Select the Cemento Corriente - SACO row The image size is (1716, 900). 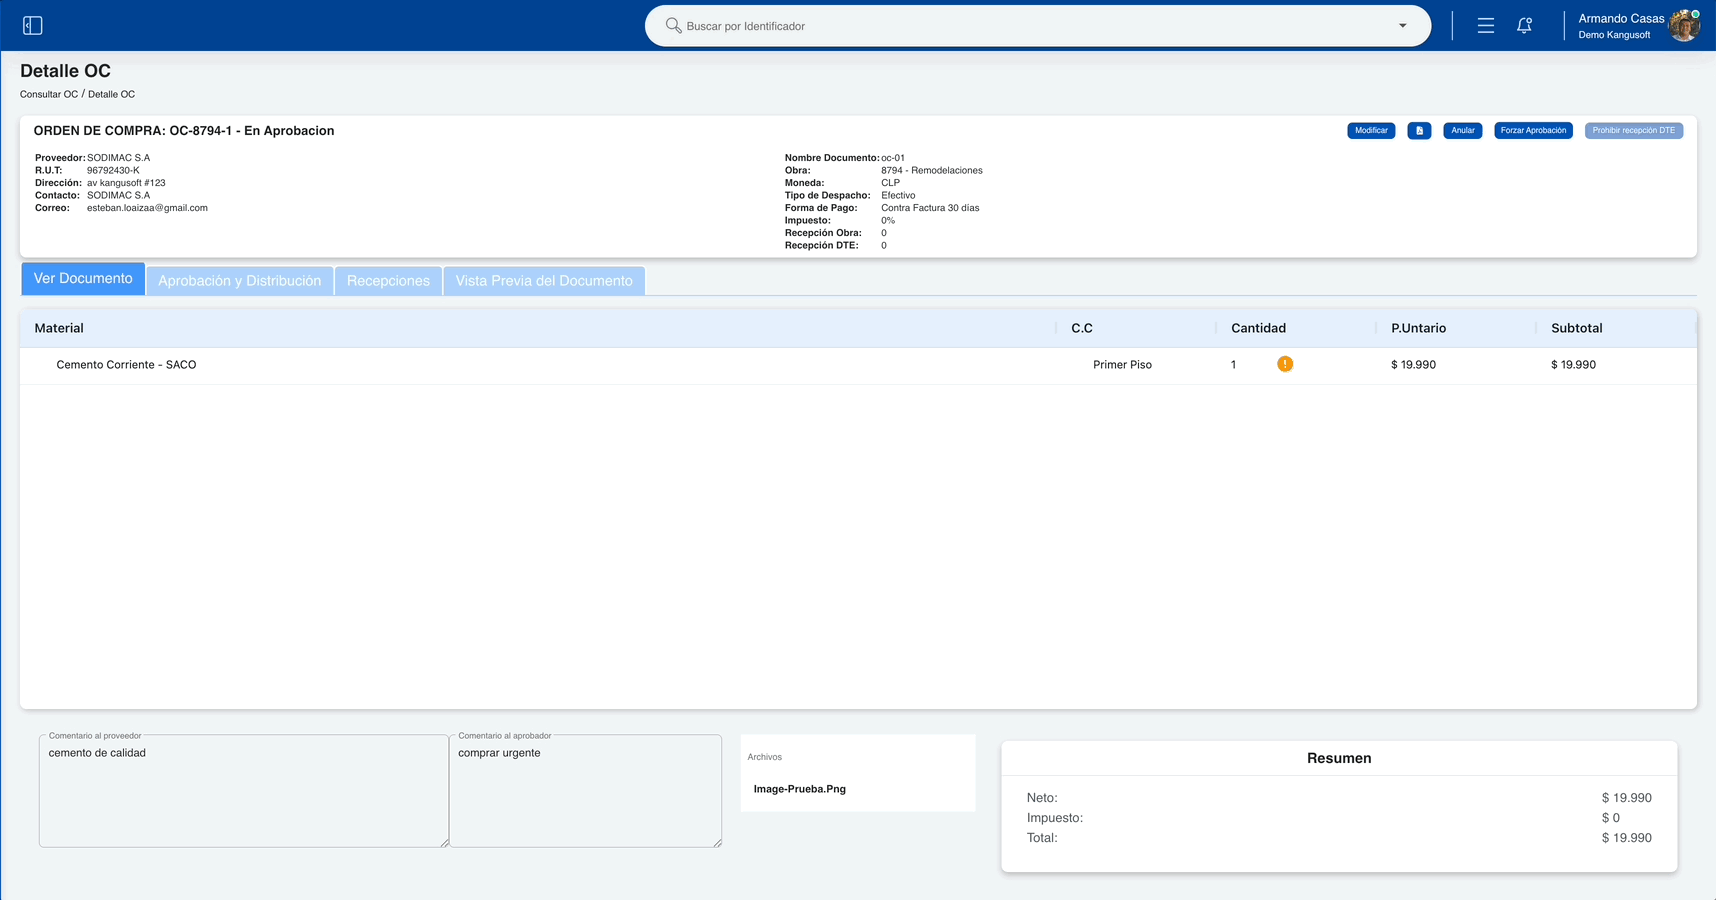[x=858, y=365]
